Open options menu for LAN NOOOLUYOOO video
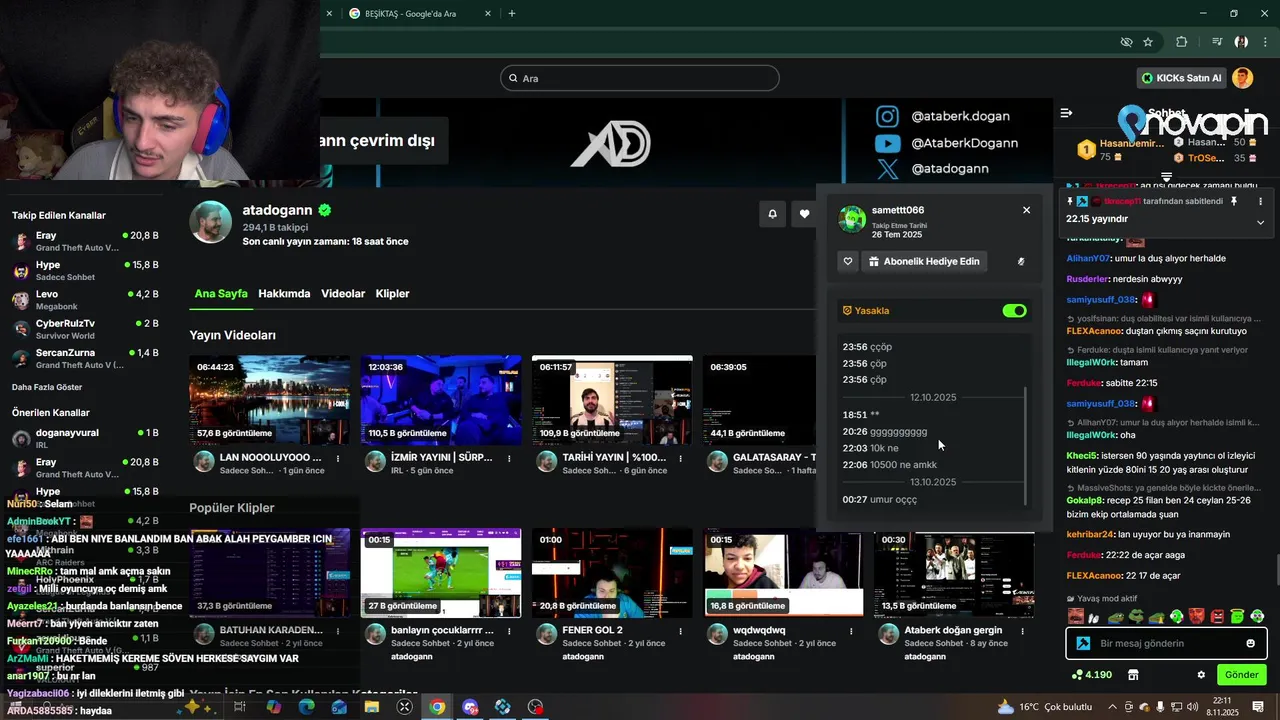The image size is (1280, 720). point(338,459)
